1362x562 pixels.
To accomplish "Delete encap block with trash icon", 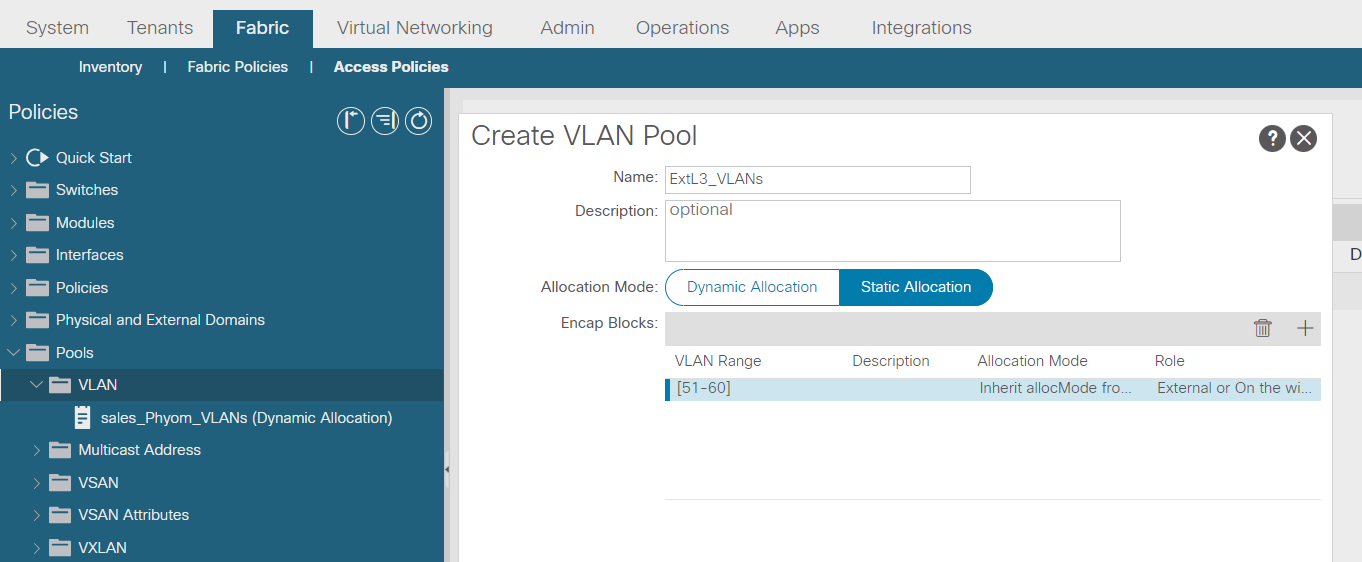I will click(1263, 328).
